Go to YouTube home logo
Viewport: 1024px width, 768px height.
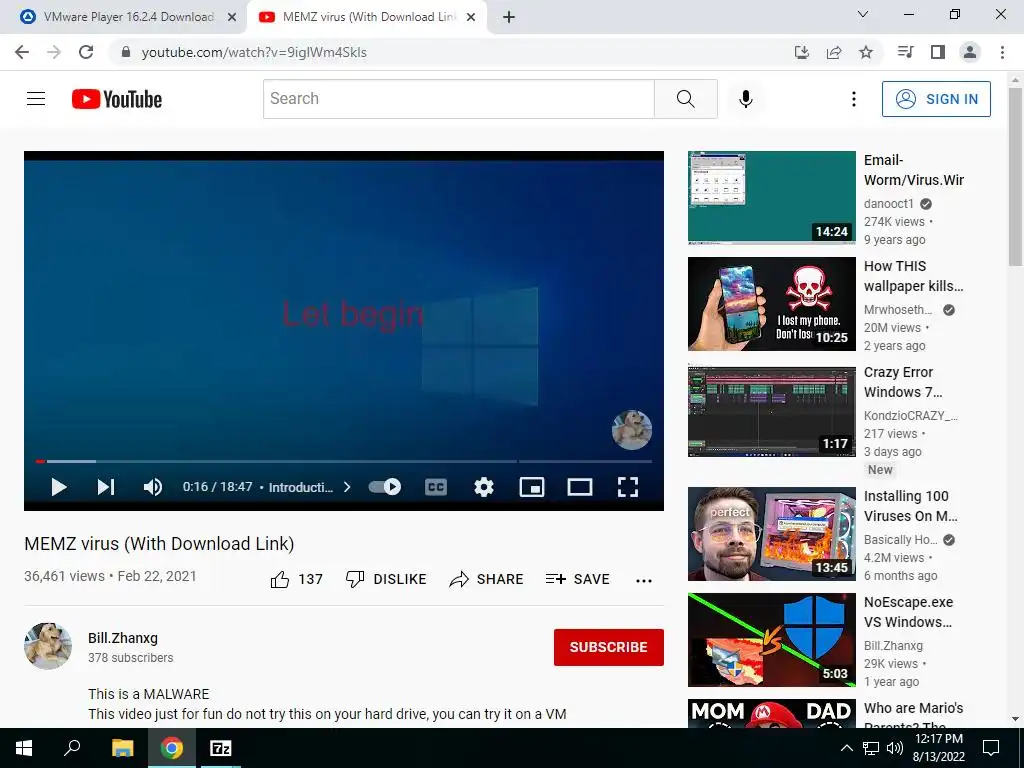(x=117, y=99)
